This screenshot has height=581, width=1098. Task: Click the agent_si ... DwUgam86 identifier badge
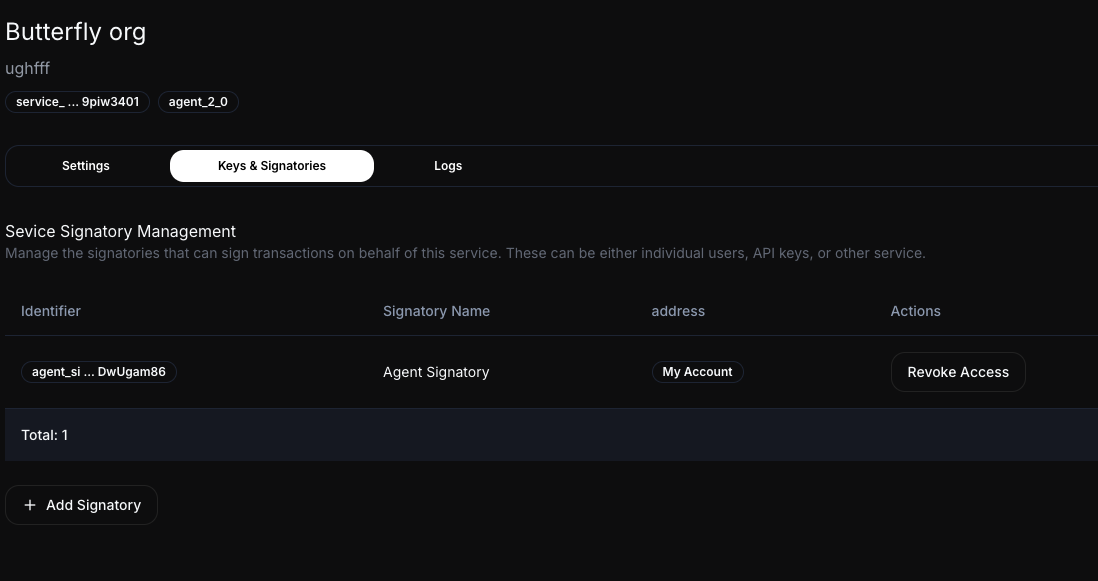99,372
